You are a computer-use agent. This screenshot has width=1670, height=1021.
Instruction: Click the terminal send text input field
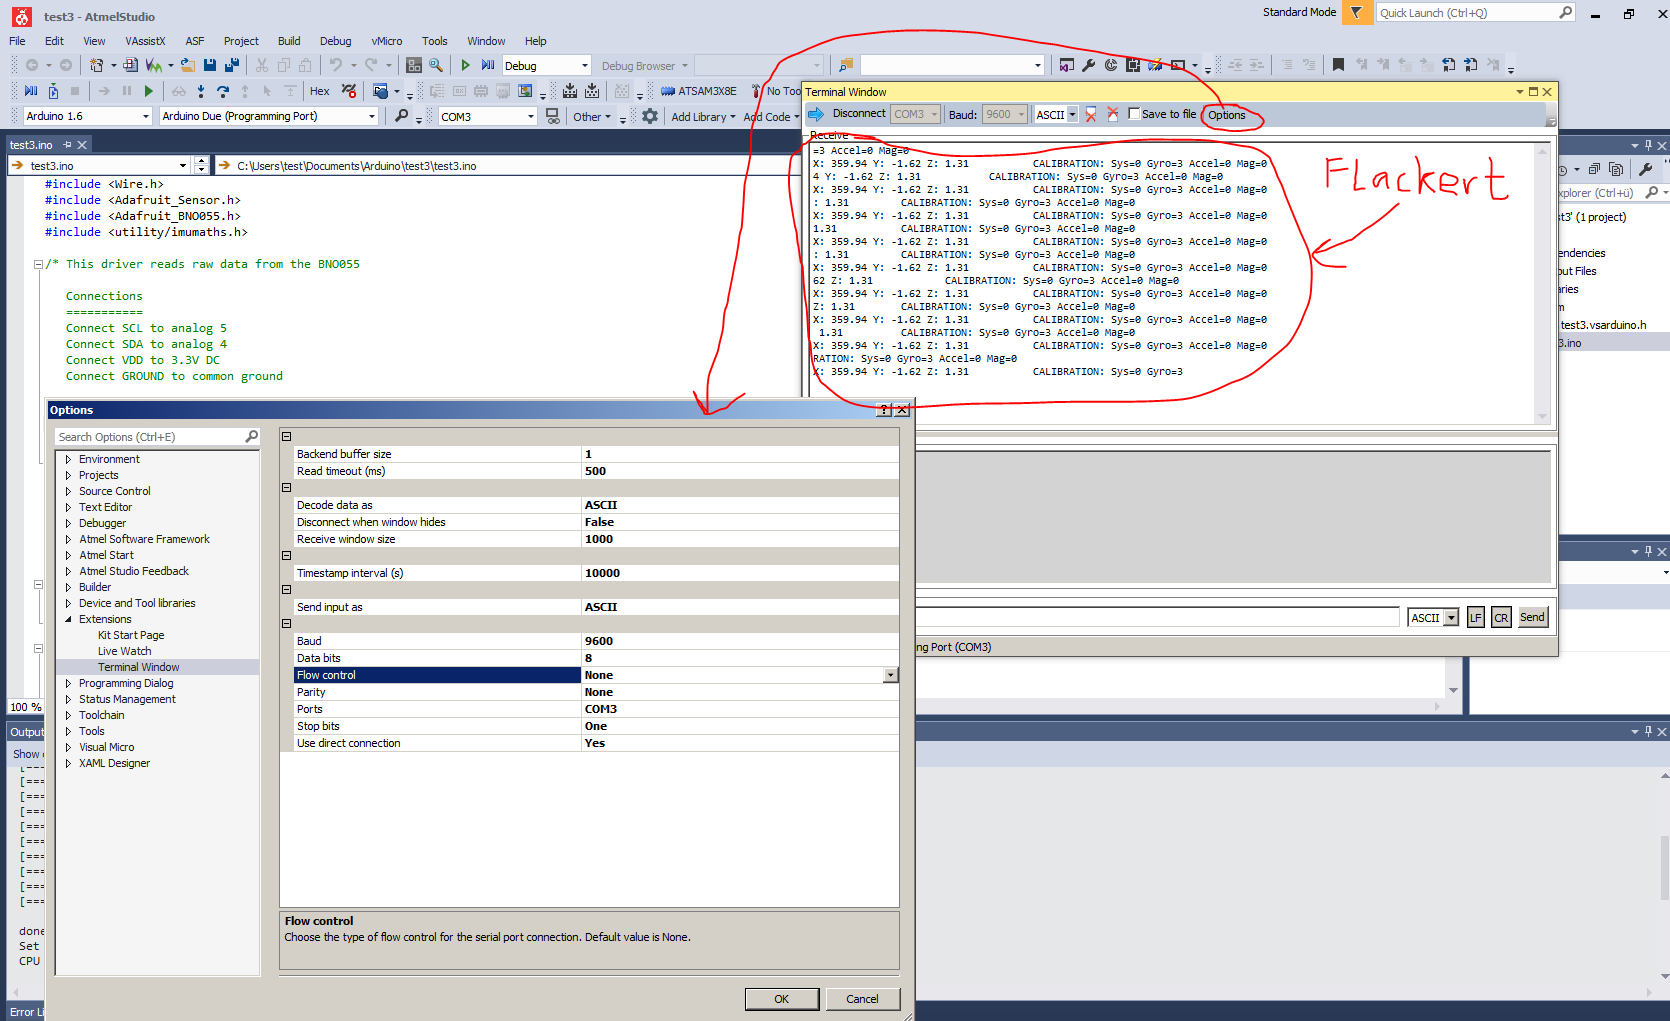click(1157, 617)
